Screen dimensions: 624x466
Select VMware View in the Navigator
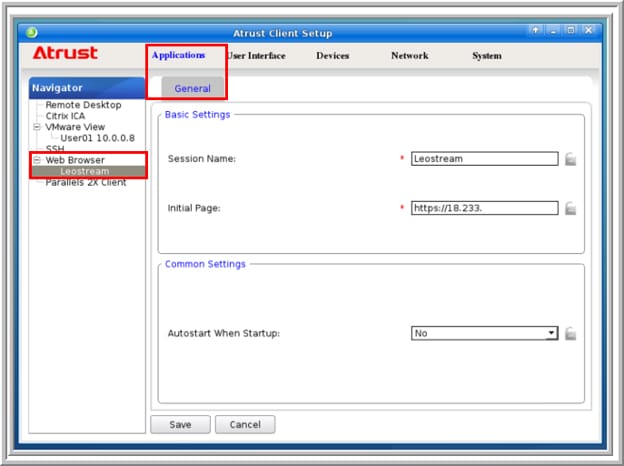(x=75, y=127)
